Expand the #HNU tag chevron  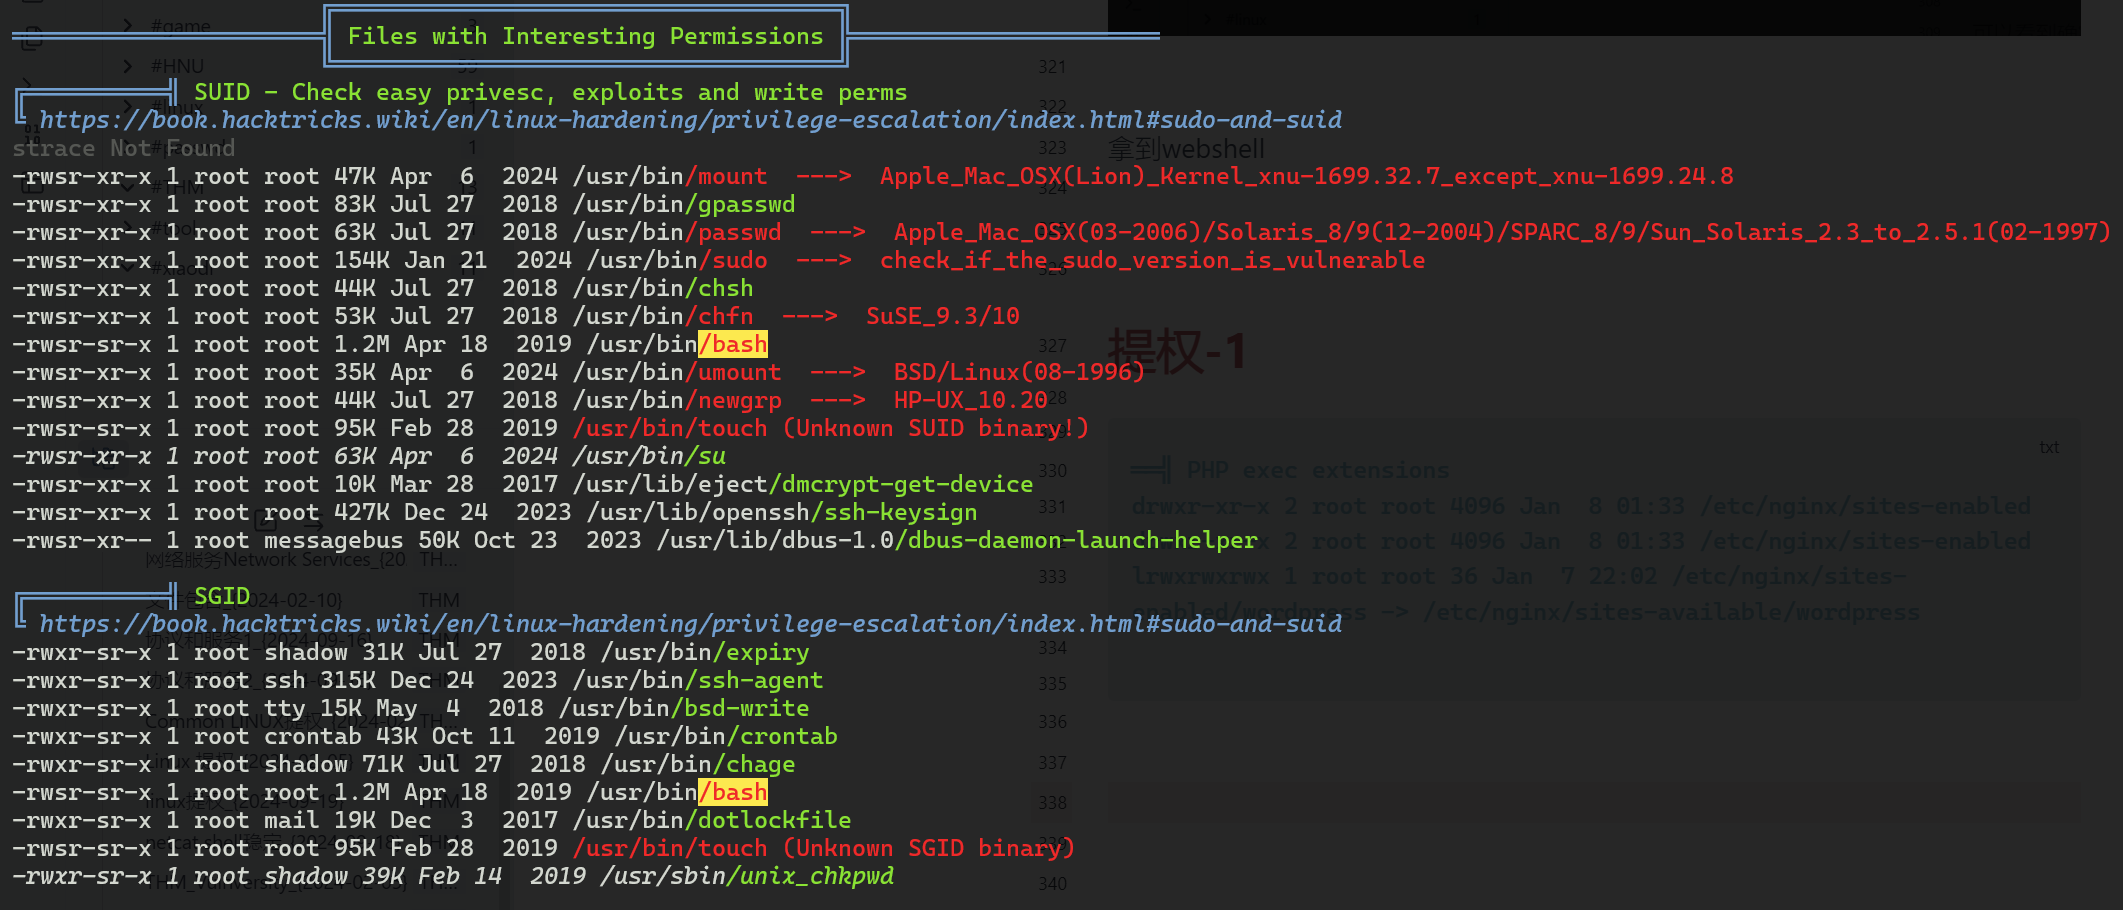click(x=127, y=66)
